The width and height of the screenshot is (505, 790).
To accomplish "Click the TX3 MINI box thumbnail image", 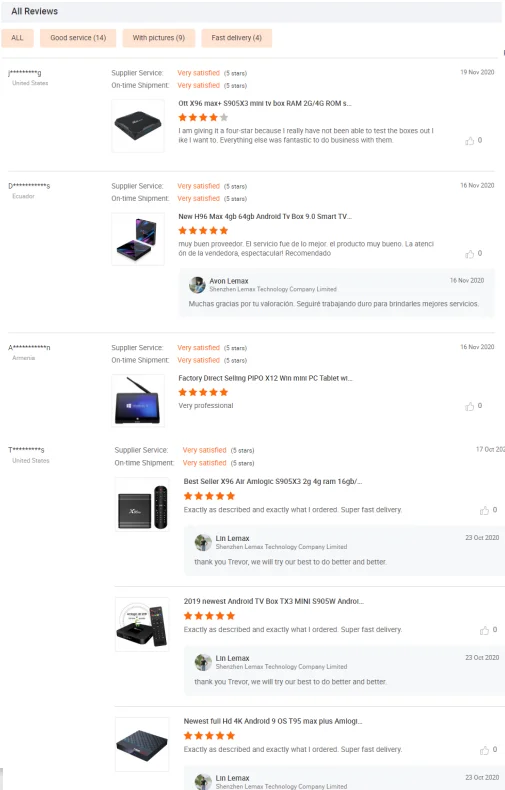I will pyautogui.click(x=142, y=625).
